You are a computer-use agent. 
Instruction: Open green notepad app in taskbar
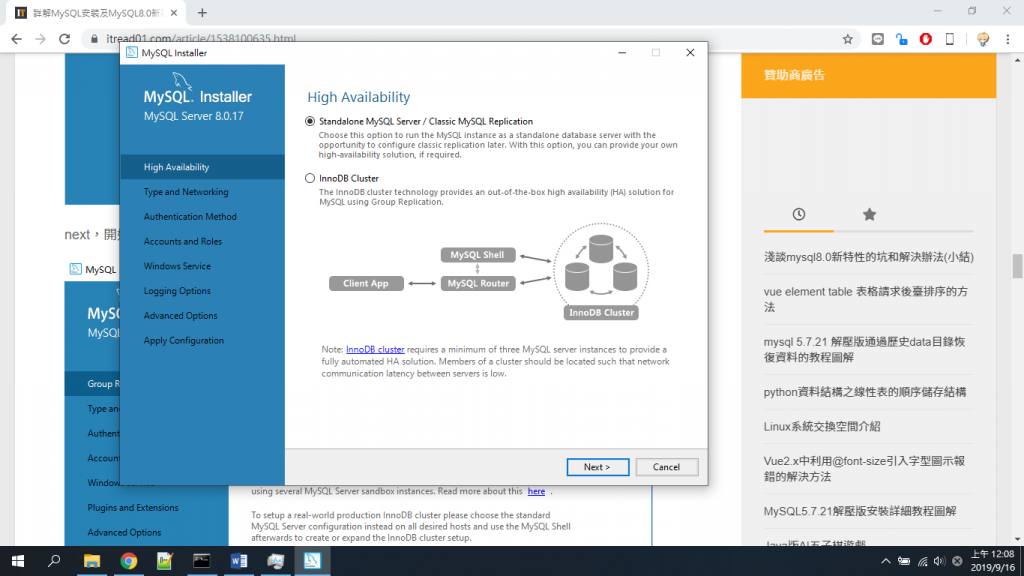[x=165, y=561]
